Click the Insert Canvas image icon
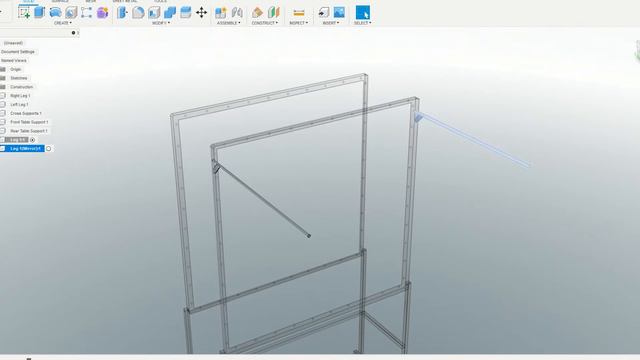 [339, 13]
